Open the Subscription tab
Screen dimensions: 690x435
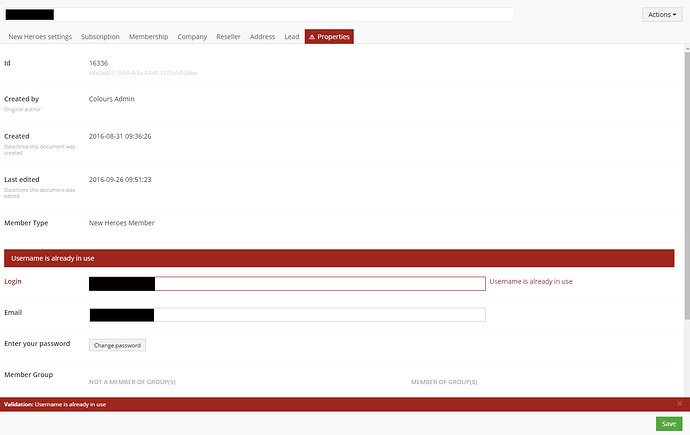(100, 37)
